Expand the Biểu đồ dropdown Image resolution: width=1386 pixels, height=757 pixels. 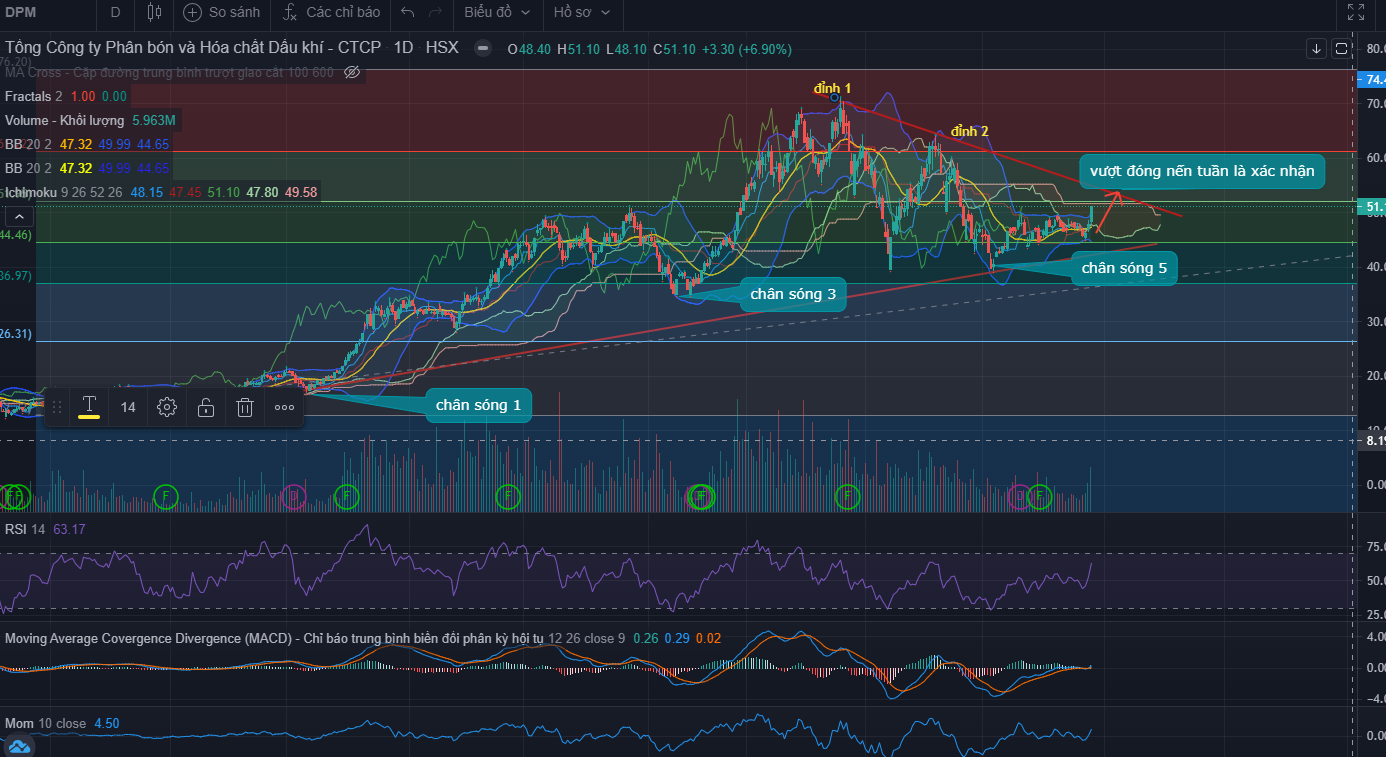pos(497,13)
